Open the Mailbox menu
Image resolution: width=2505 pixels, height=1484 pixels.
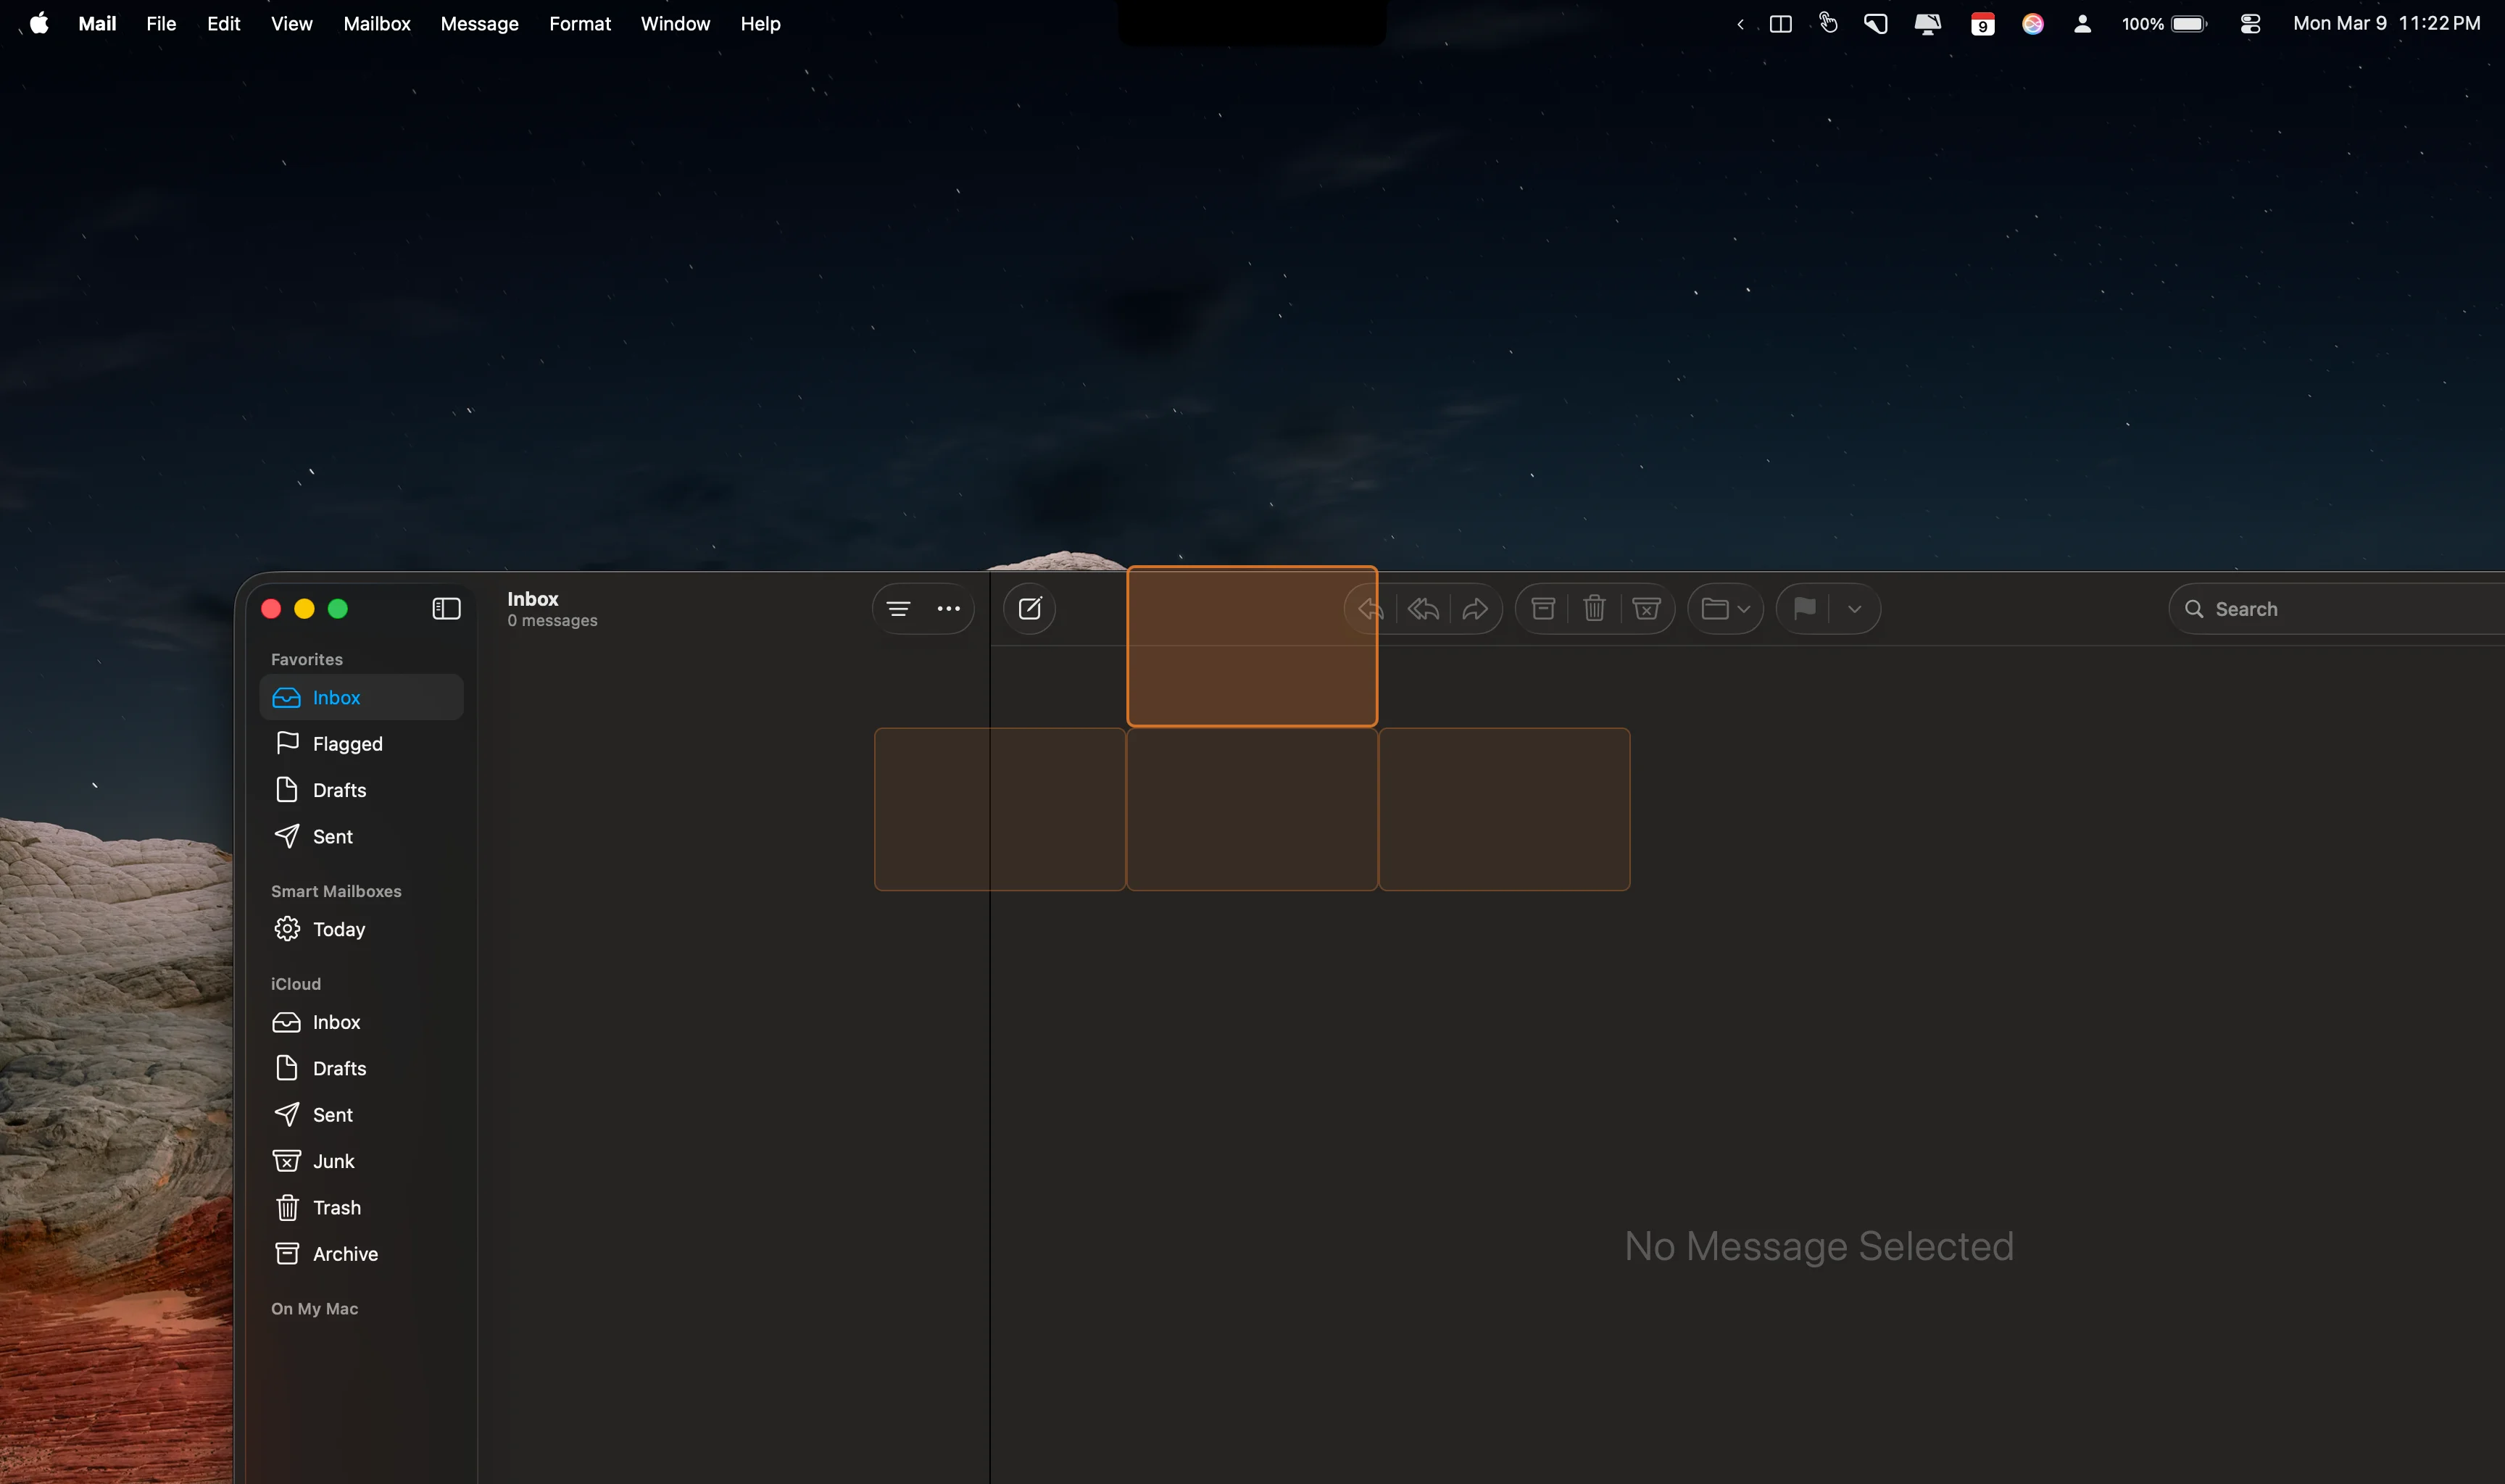(376, 23)
